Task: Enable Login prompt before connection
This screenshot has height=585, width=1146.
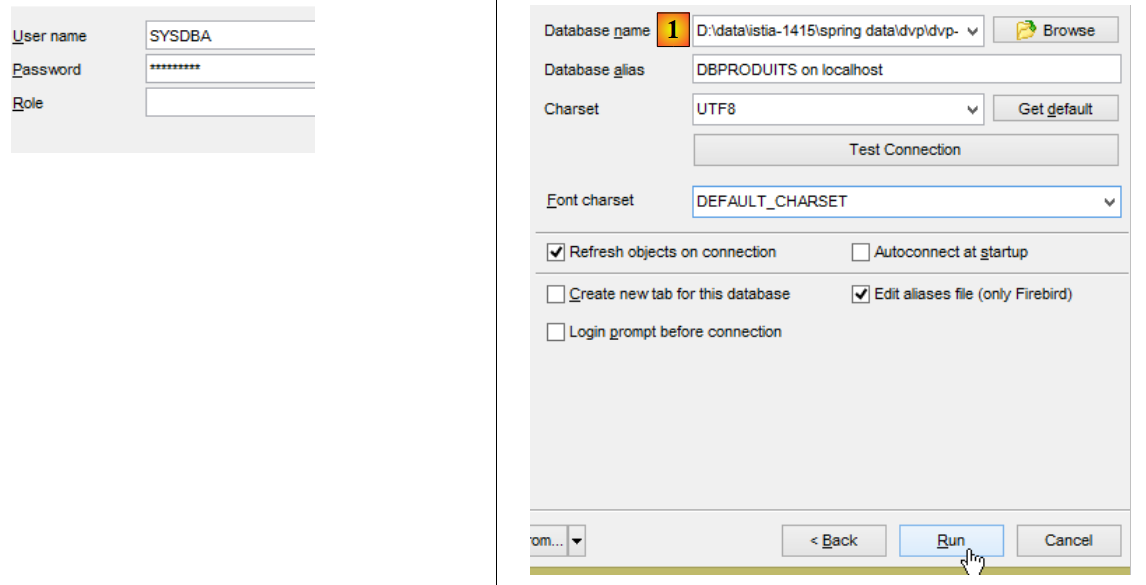Action: [556, 332]
